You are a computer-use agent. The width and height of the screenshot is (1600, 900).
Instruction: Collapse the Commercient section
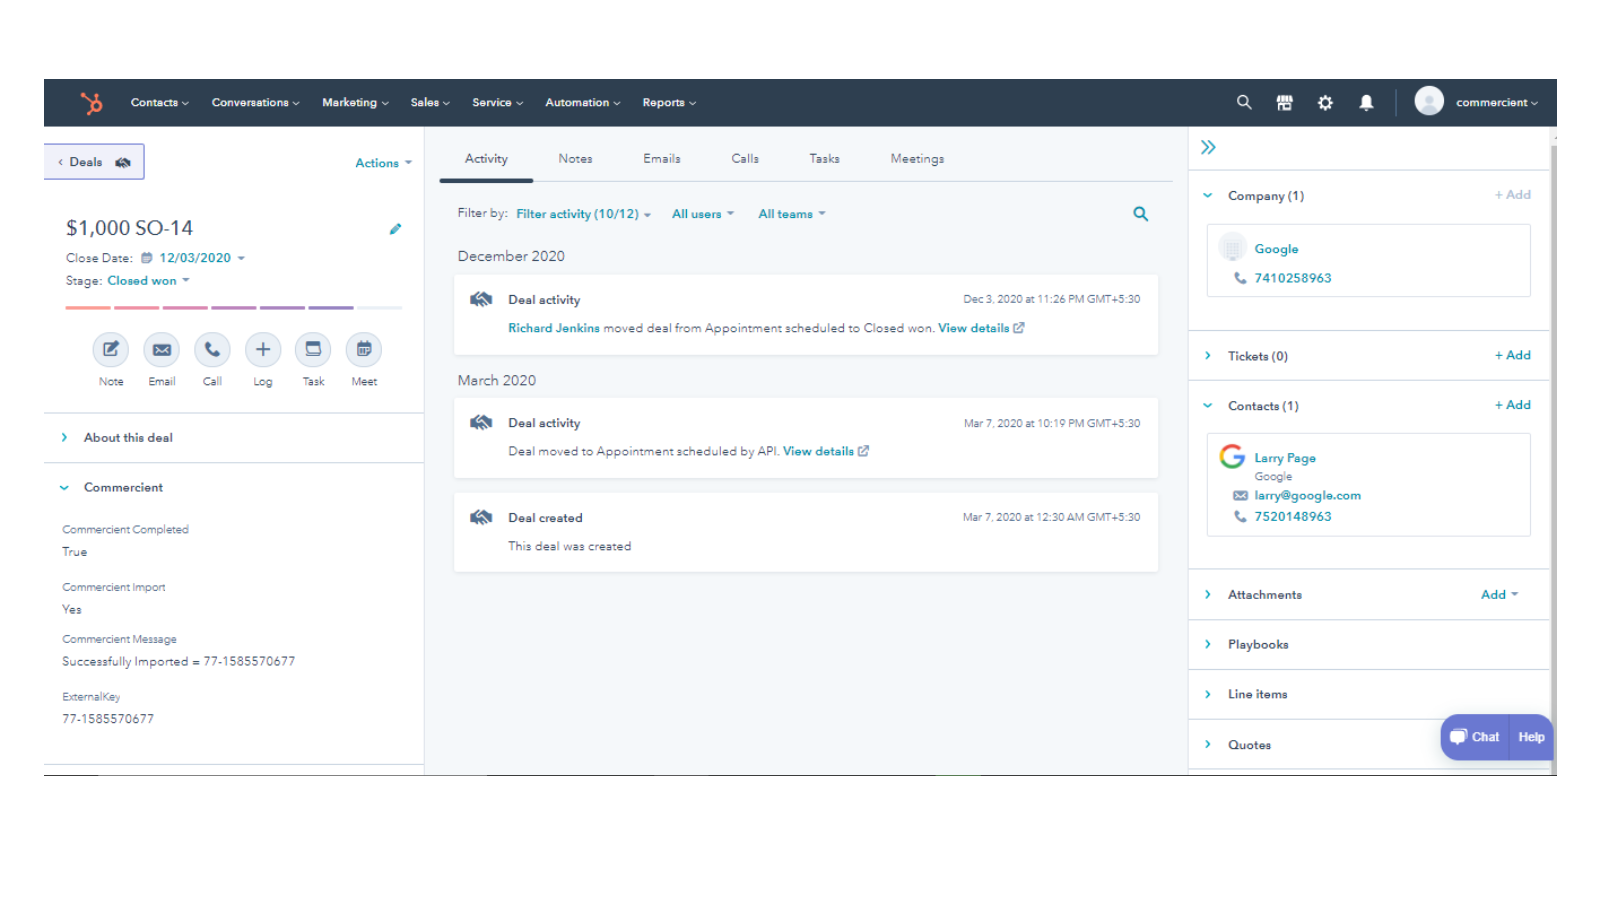(x=64, y=487)
